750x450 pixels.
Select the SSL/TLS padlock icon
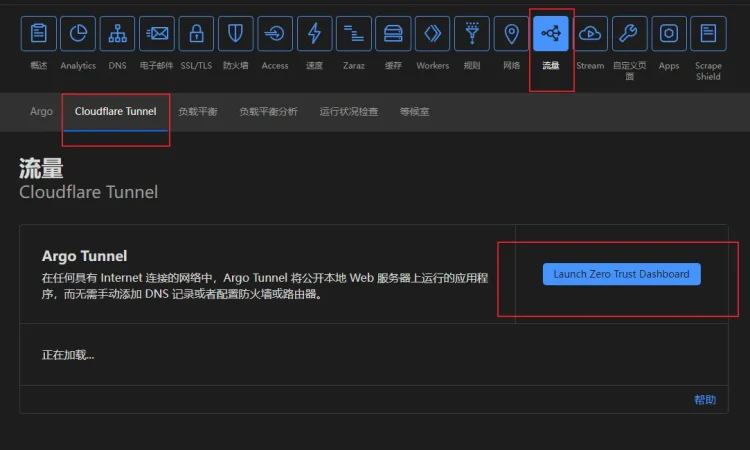(x=196, y=33)
